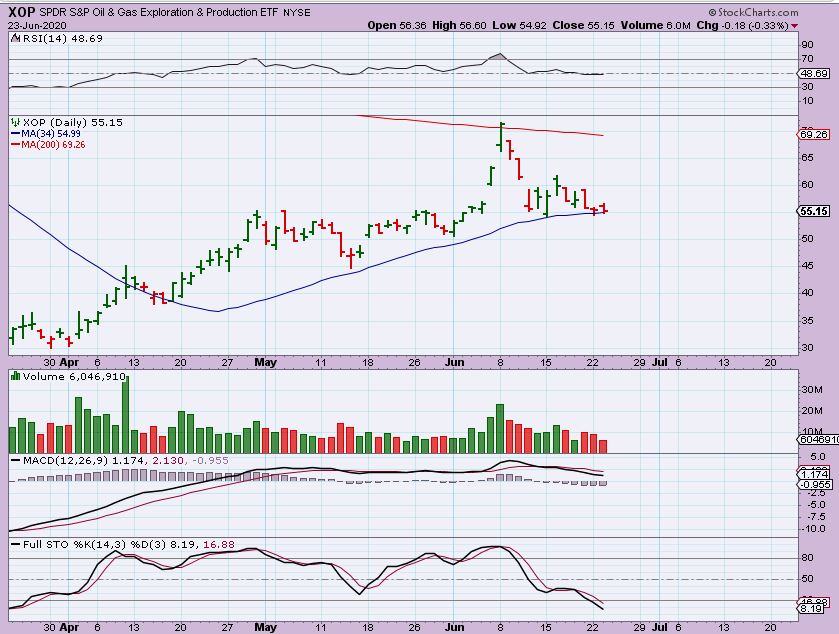839x634 pixels.
Task: Click the candlestick icon beside XOP (Daily)
Action: tap(16, 123)
